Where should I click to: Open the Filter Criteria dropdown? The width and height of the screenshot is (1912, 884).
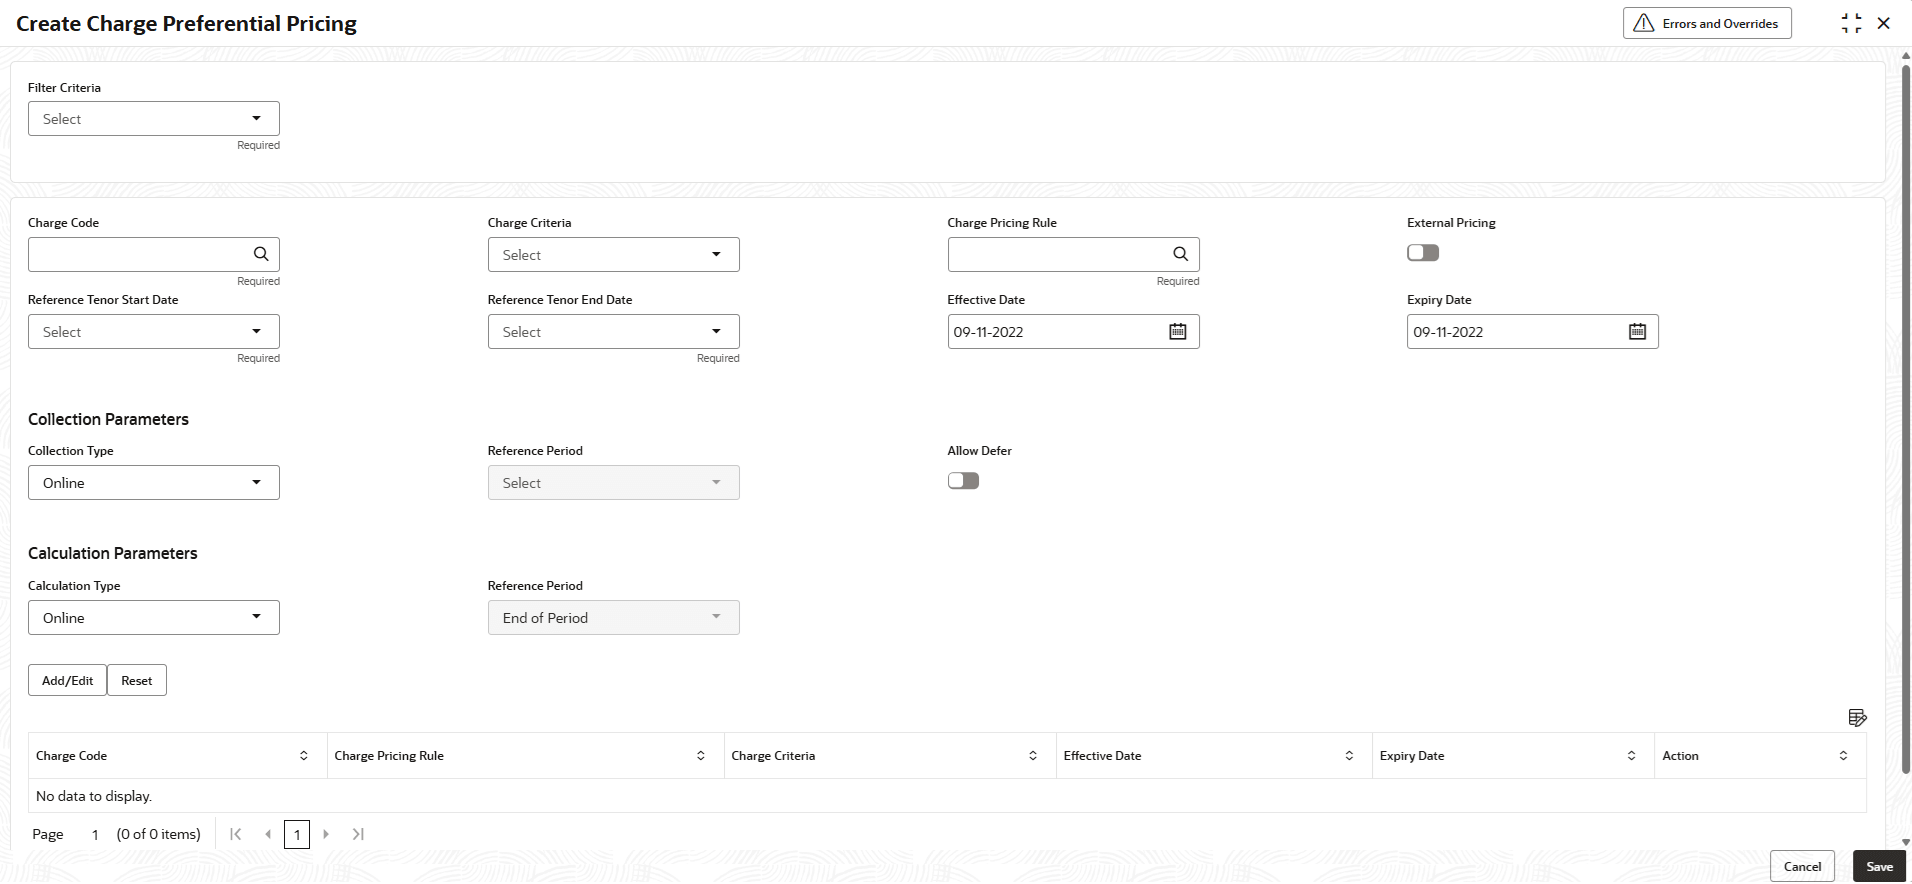click(154, 119)
